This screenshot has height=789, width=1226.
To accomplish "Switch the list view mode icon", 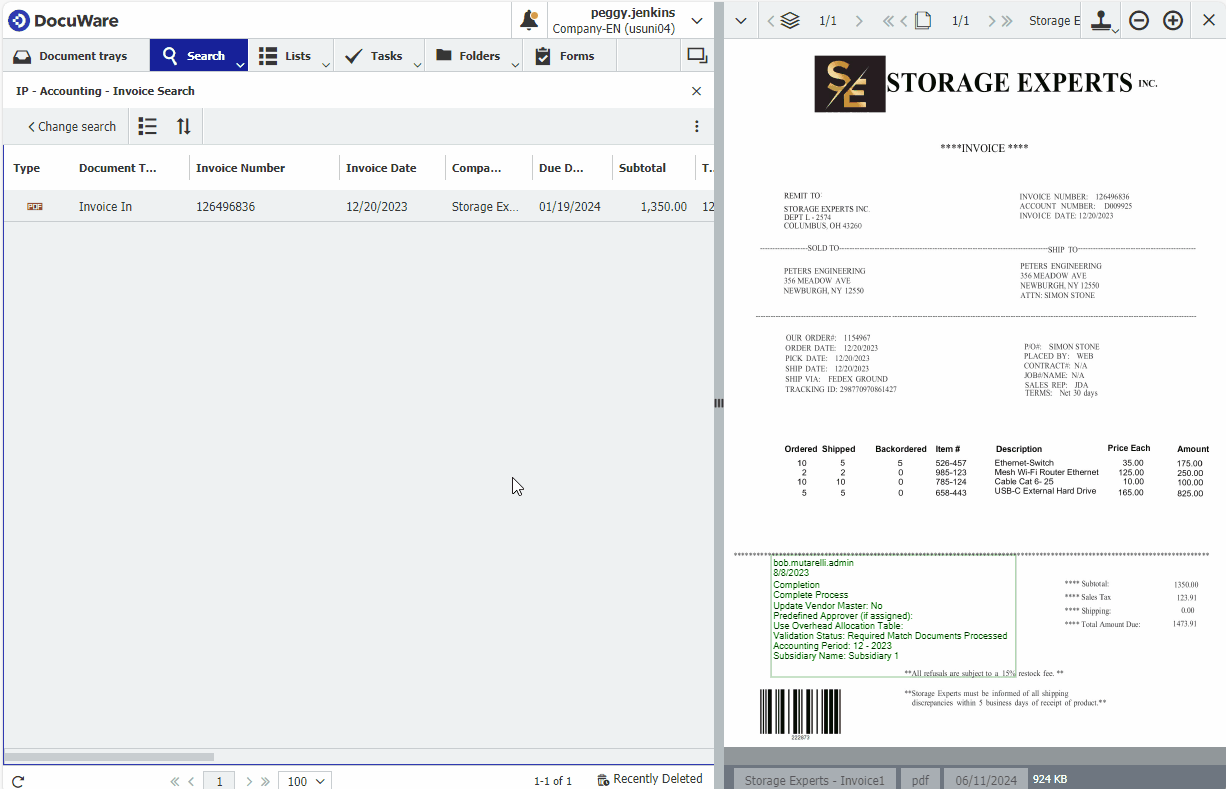I will (x=148, y=127).
